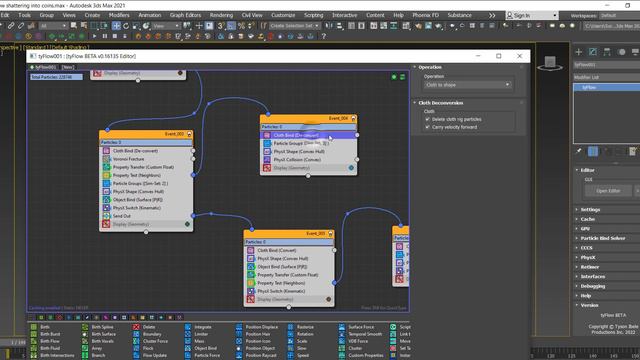Image resolution: width=640 pixels, height=360 pixels.
Task: Open the Scripting menu
Action: click(x=313, y=15)
